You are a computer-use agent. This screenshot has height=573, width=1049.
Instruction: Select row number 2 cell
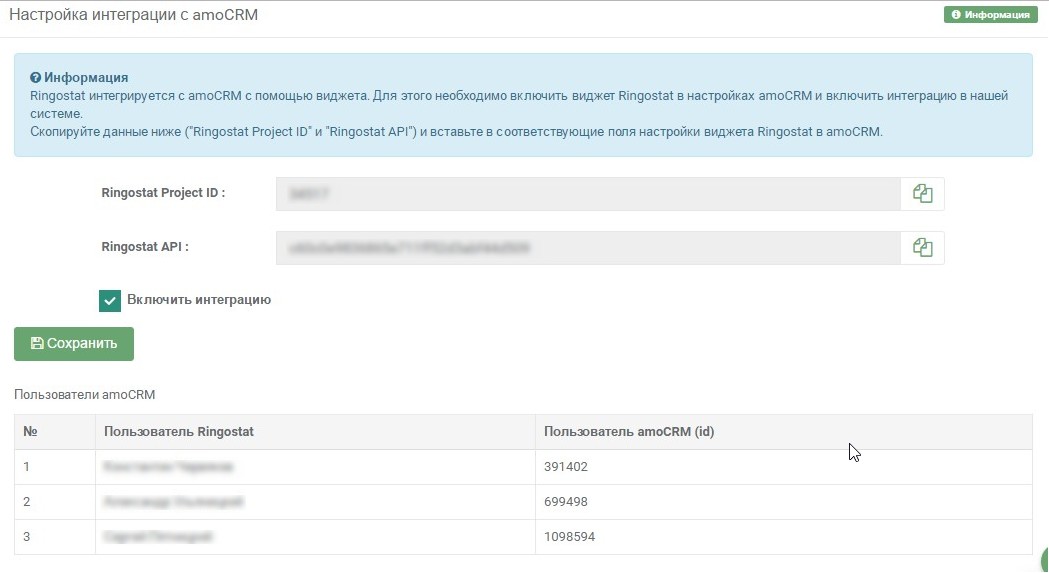[55, 501]
